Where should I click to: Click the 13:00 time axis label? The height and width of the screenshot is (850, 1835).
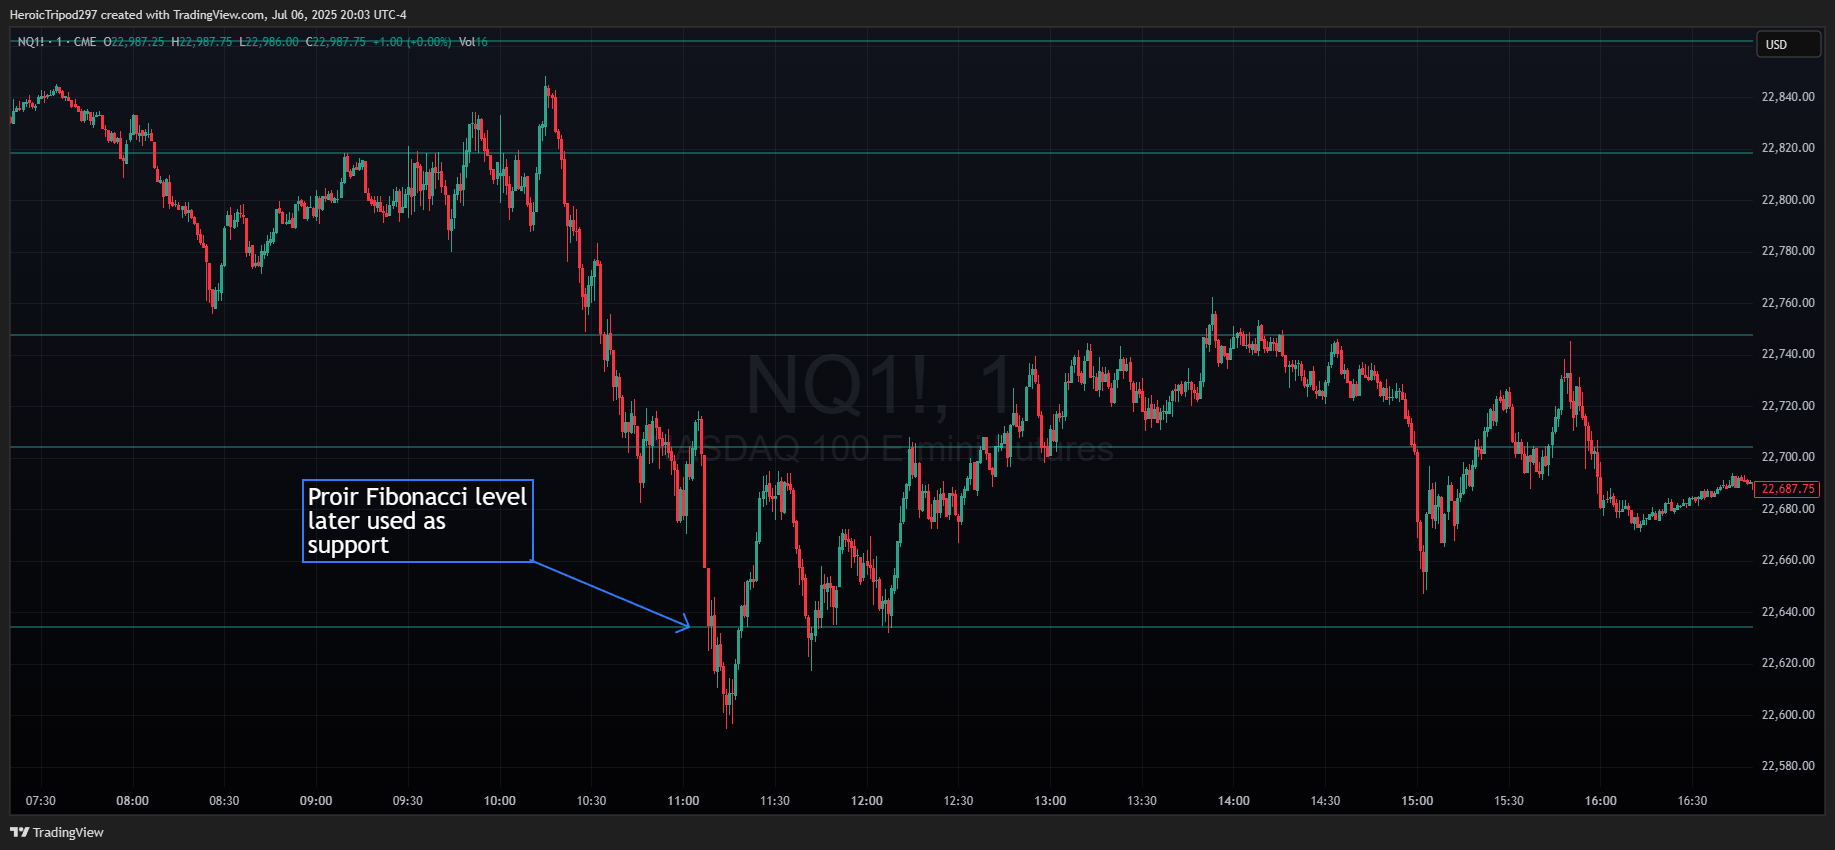point(1050,801)
